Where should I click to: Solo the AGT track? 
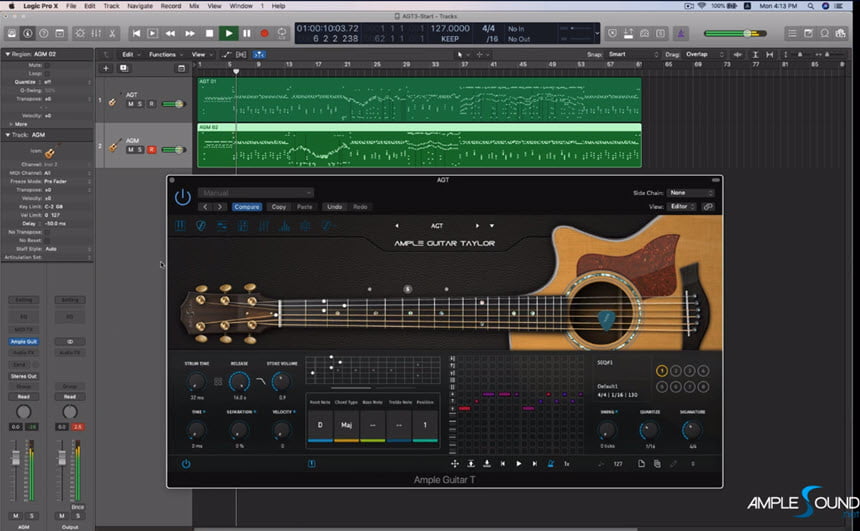point(139,104)
